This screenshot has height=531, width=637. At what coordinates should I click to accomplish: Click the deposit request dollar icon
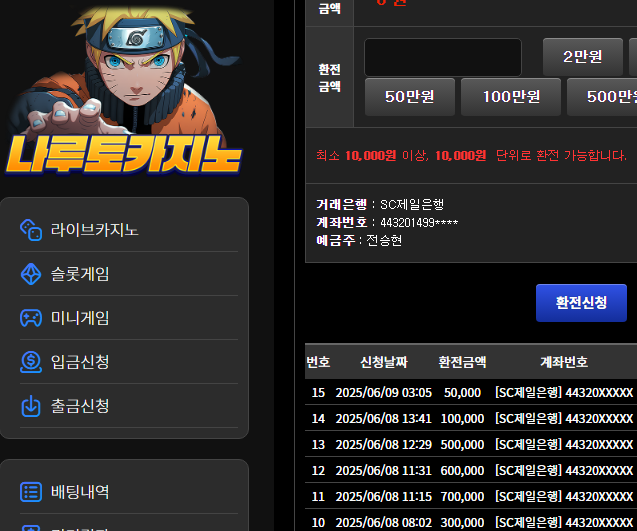pos(31,362)
